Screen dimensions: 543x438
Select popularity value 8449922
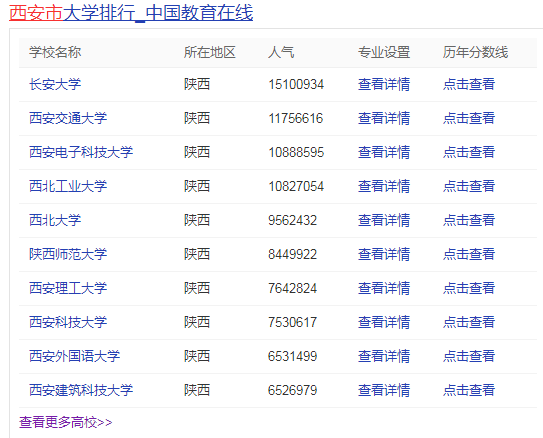point(293,254)
